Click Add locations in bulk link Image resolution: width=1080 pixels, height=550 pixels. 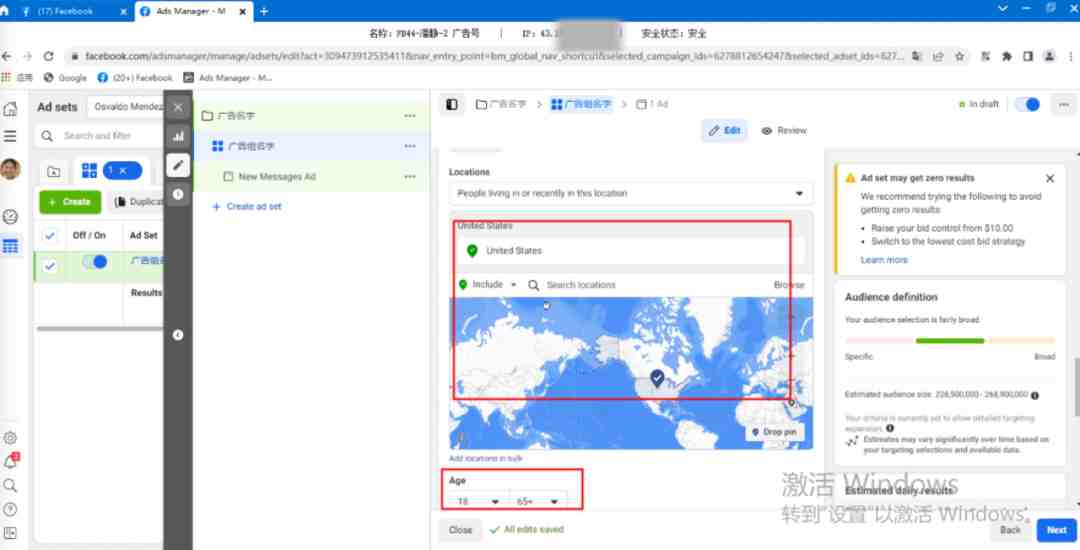[x=486, y=458]
